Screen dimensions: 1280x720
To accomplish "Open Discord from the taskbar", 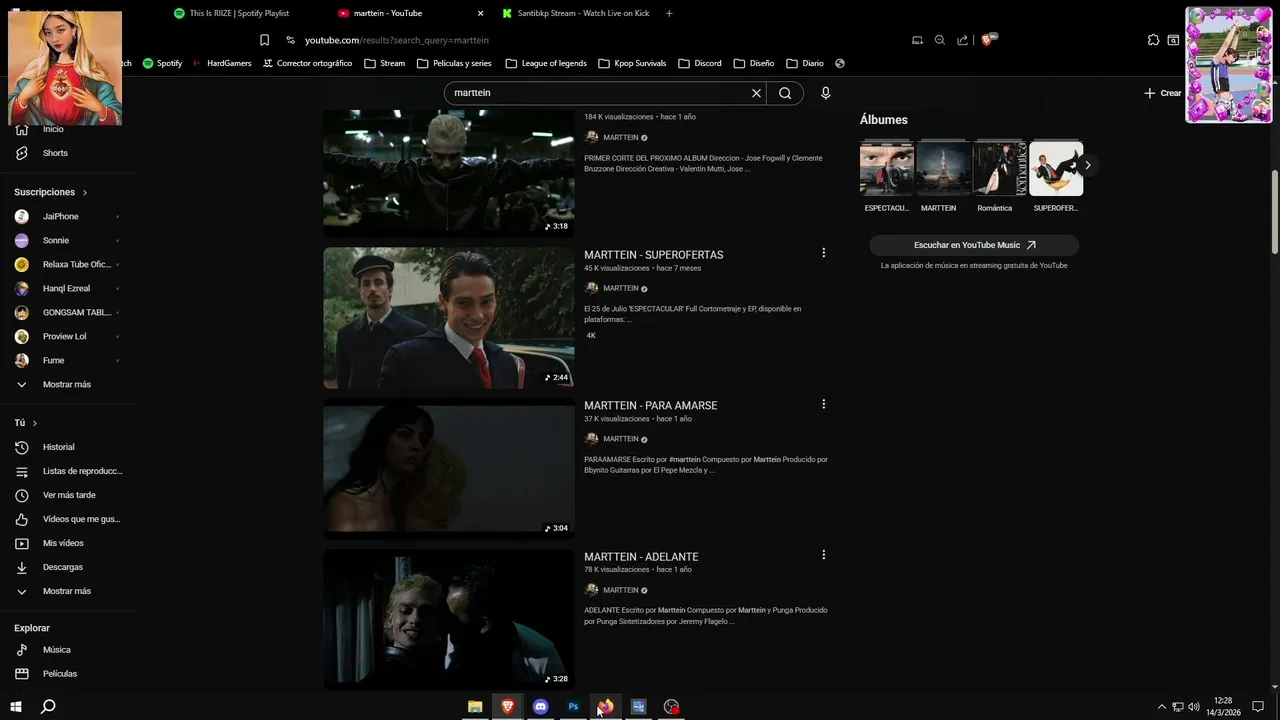I will 540,707.
